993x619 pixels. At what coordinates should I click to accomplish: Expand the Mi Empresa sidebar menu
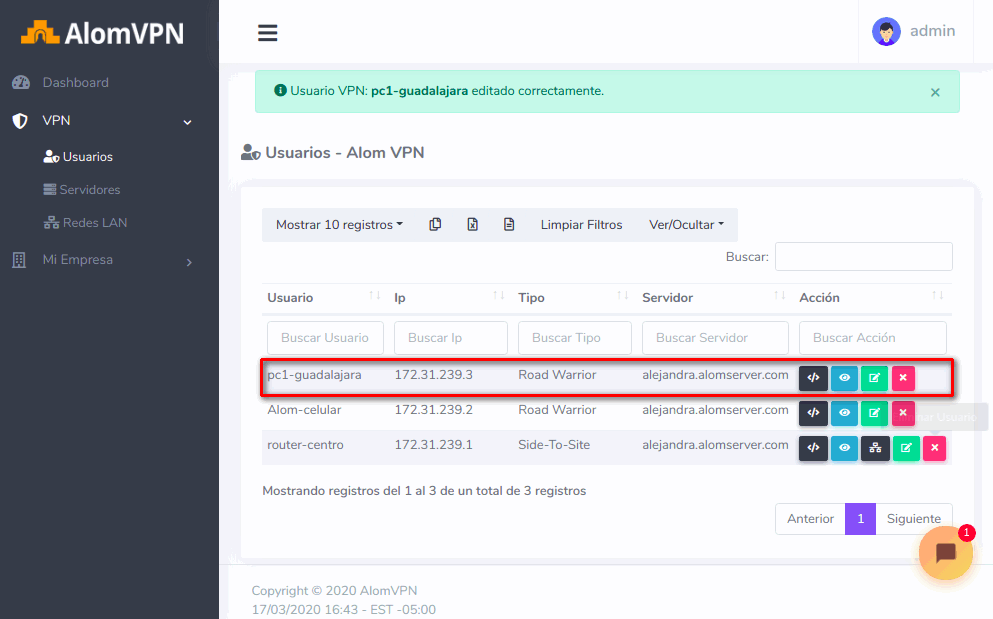(100, 260)
